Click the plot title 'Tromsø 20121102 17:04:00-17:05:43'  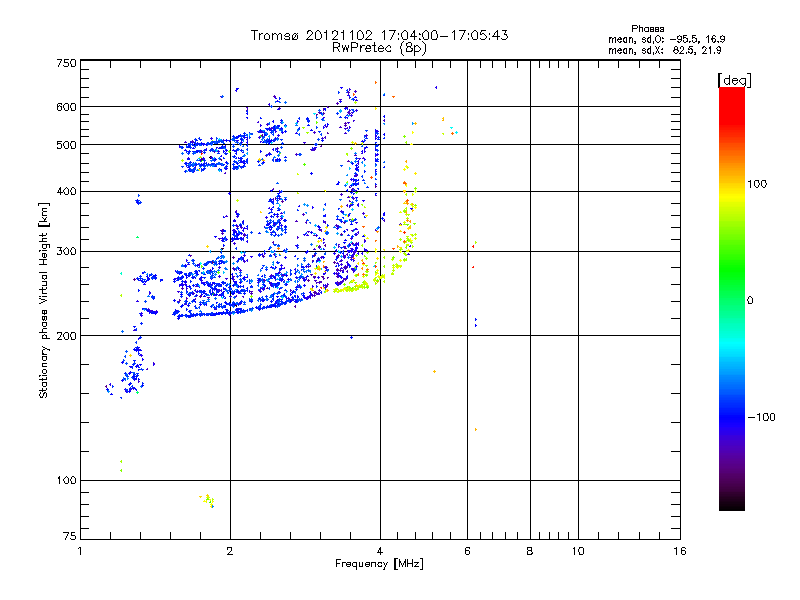[379, 35]
